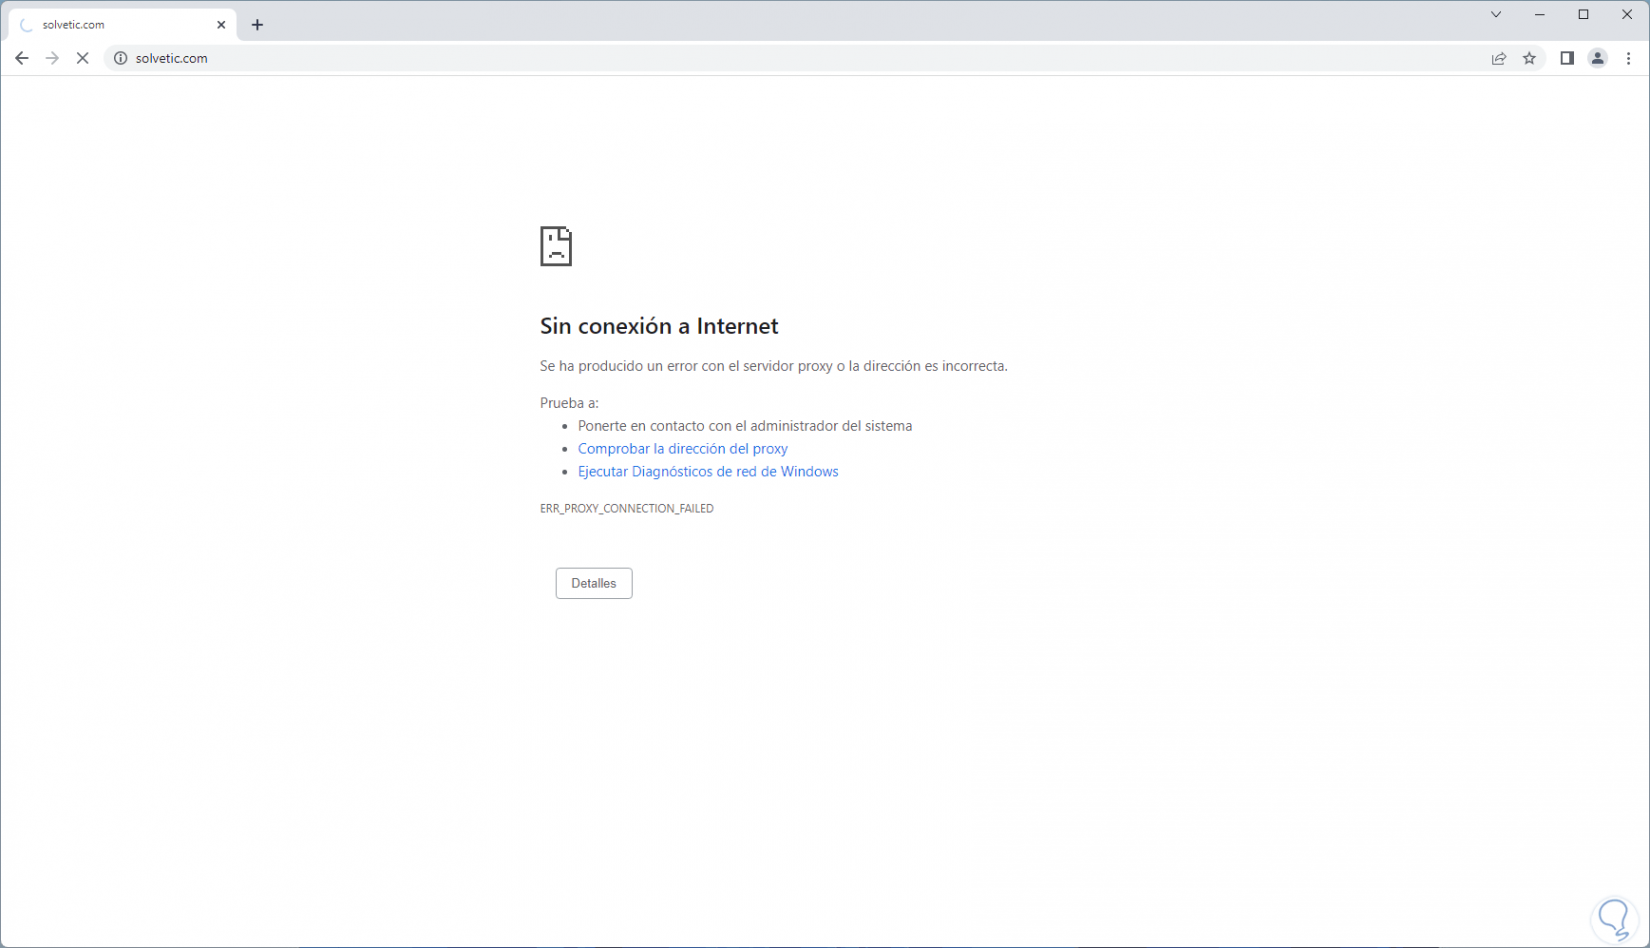The height and width of the screenshot is (948, 1650).
Task: Open the Detalles button
Action: (594, 583)
